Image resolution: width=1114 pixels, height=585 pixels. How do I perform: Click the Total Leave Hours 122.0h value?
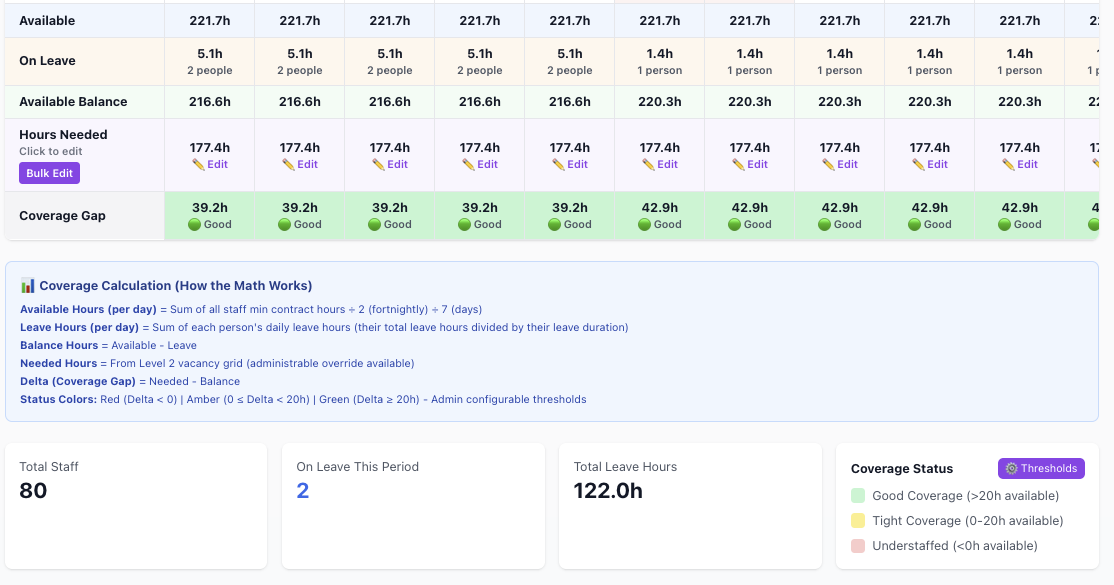tap(608, 491)
